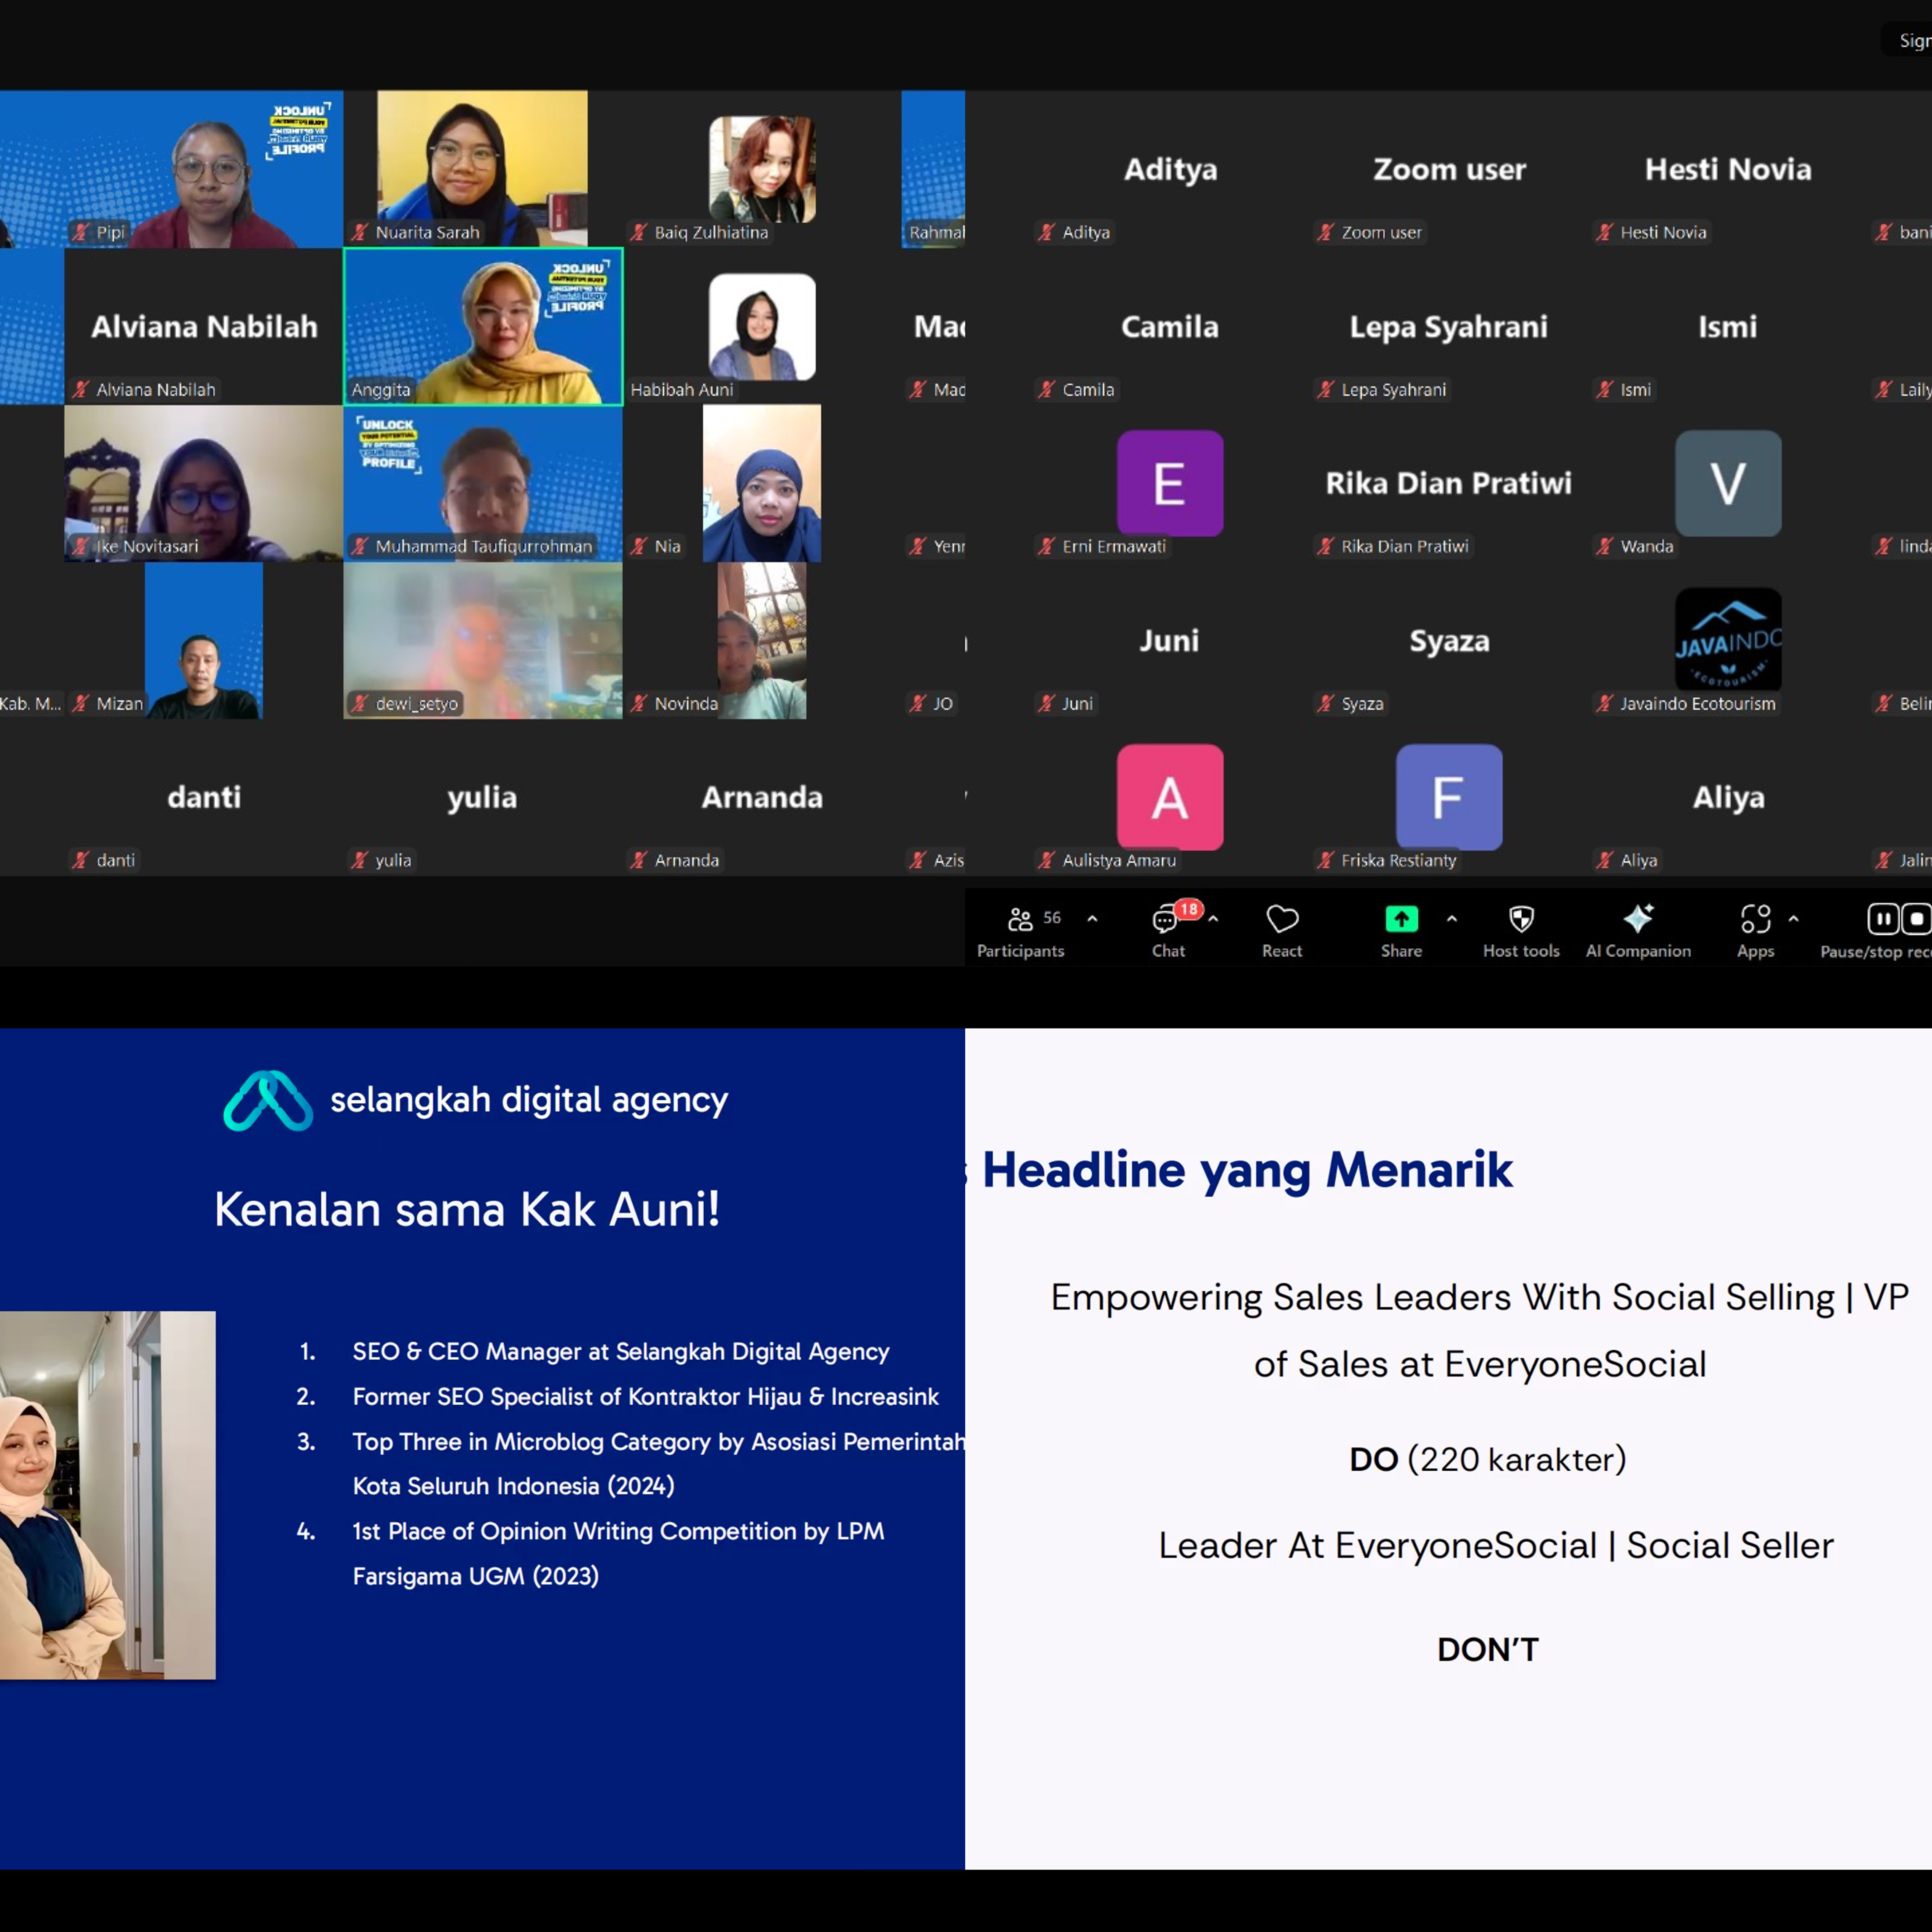Viewport: 1932px width, 1932px height.
Task: Select the Rika Dian Pratiwi tile
Action: [x=1449, y=483]
